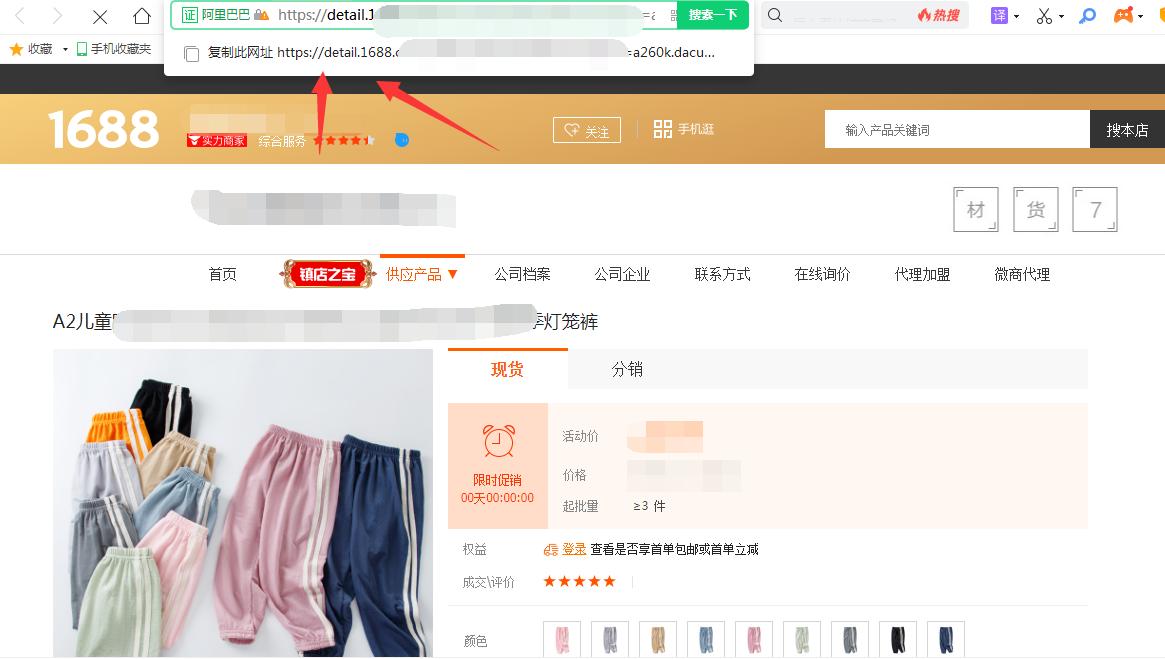1165x659 pixels.
Task: Follow the store via 关注 button
Action: point(586,129)
